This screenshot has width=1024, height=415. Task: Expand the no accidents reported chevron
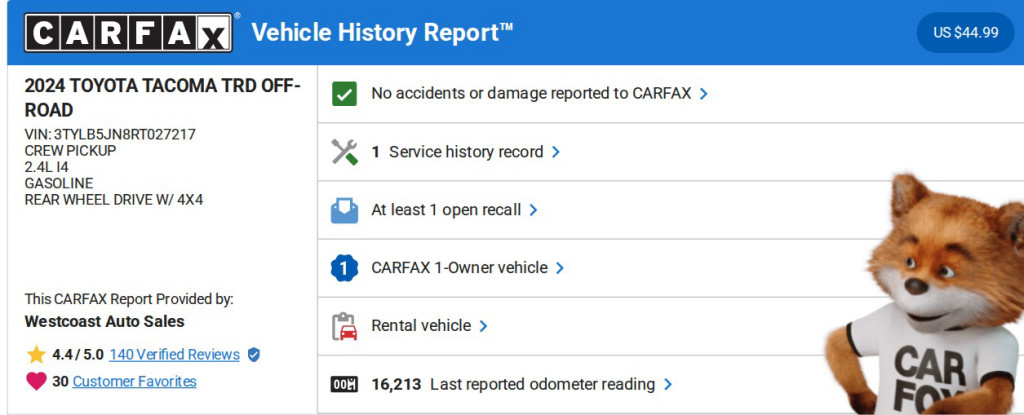pos(704,94)
